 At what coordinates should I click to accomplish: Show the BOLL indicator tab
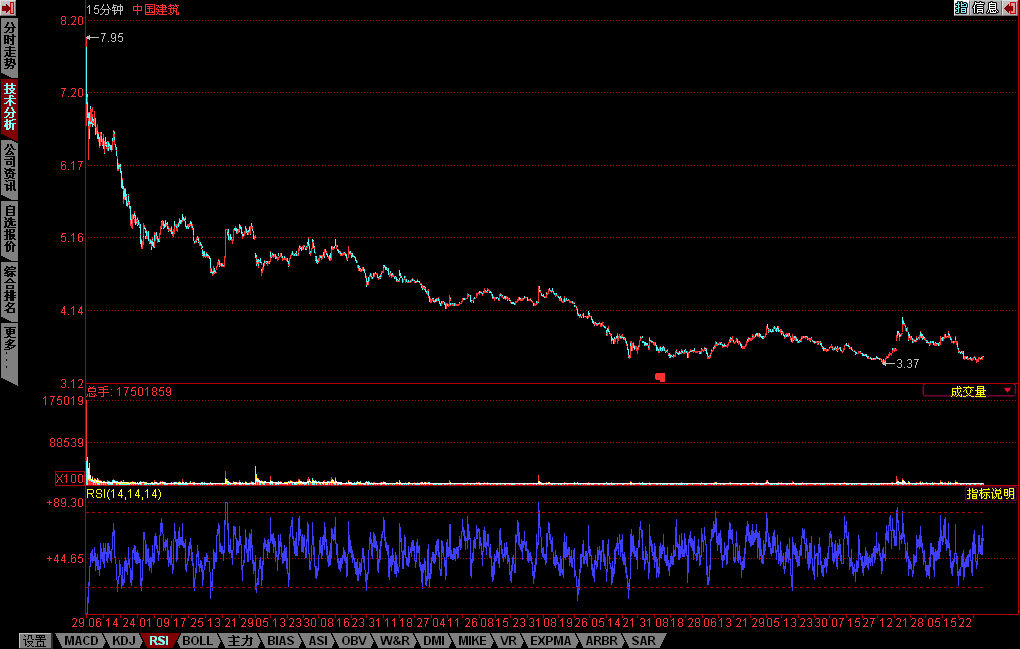point(197,641)
